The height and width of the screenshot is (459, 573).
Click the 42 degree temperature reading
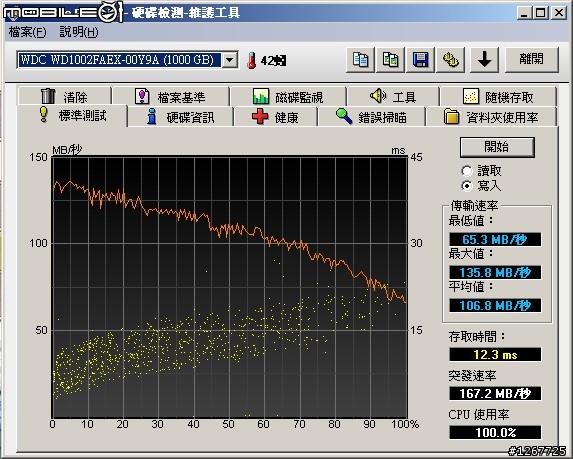point(274,61)
